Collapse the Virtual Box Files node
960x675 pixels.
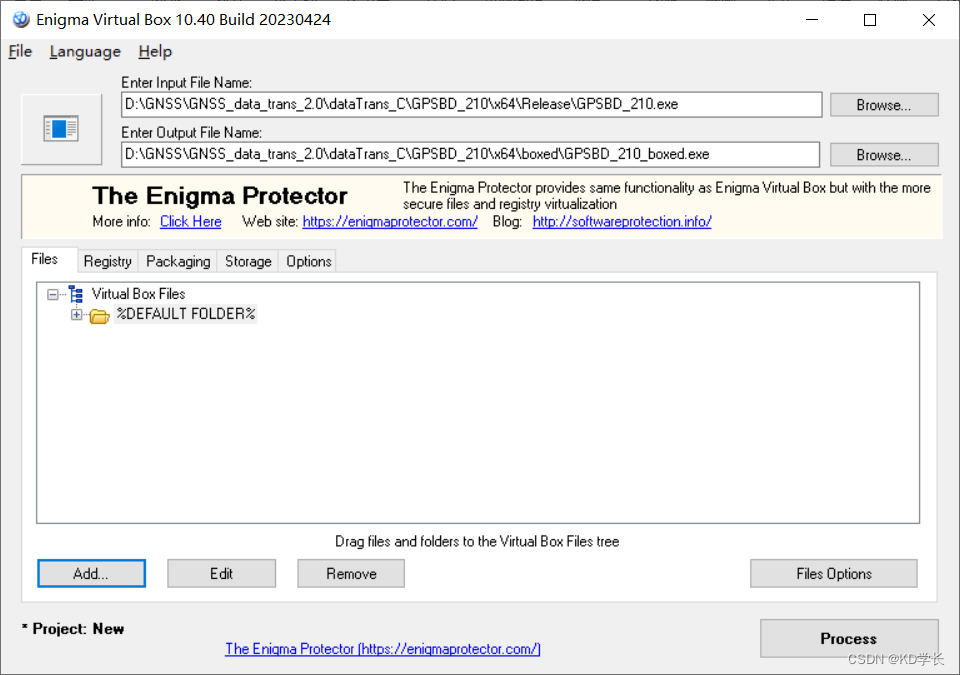pyautogui.click(x=52, y=293)
